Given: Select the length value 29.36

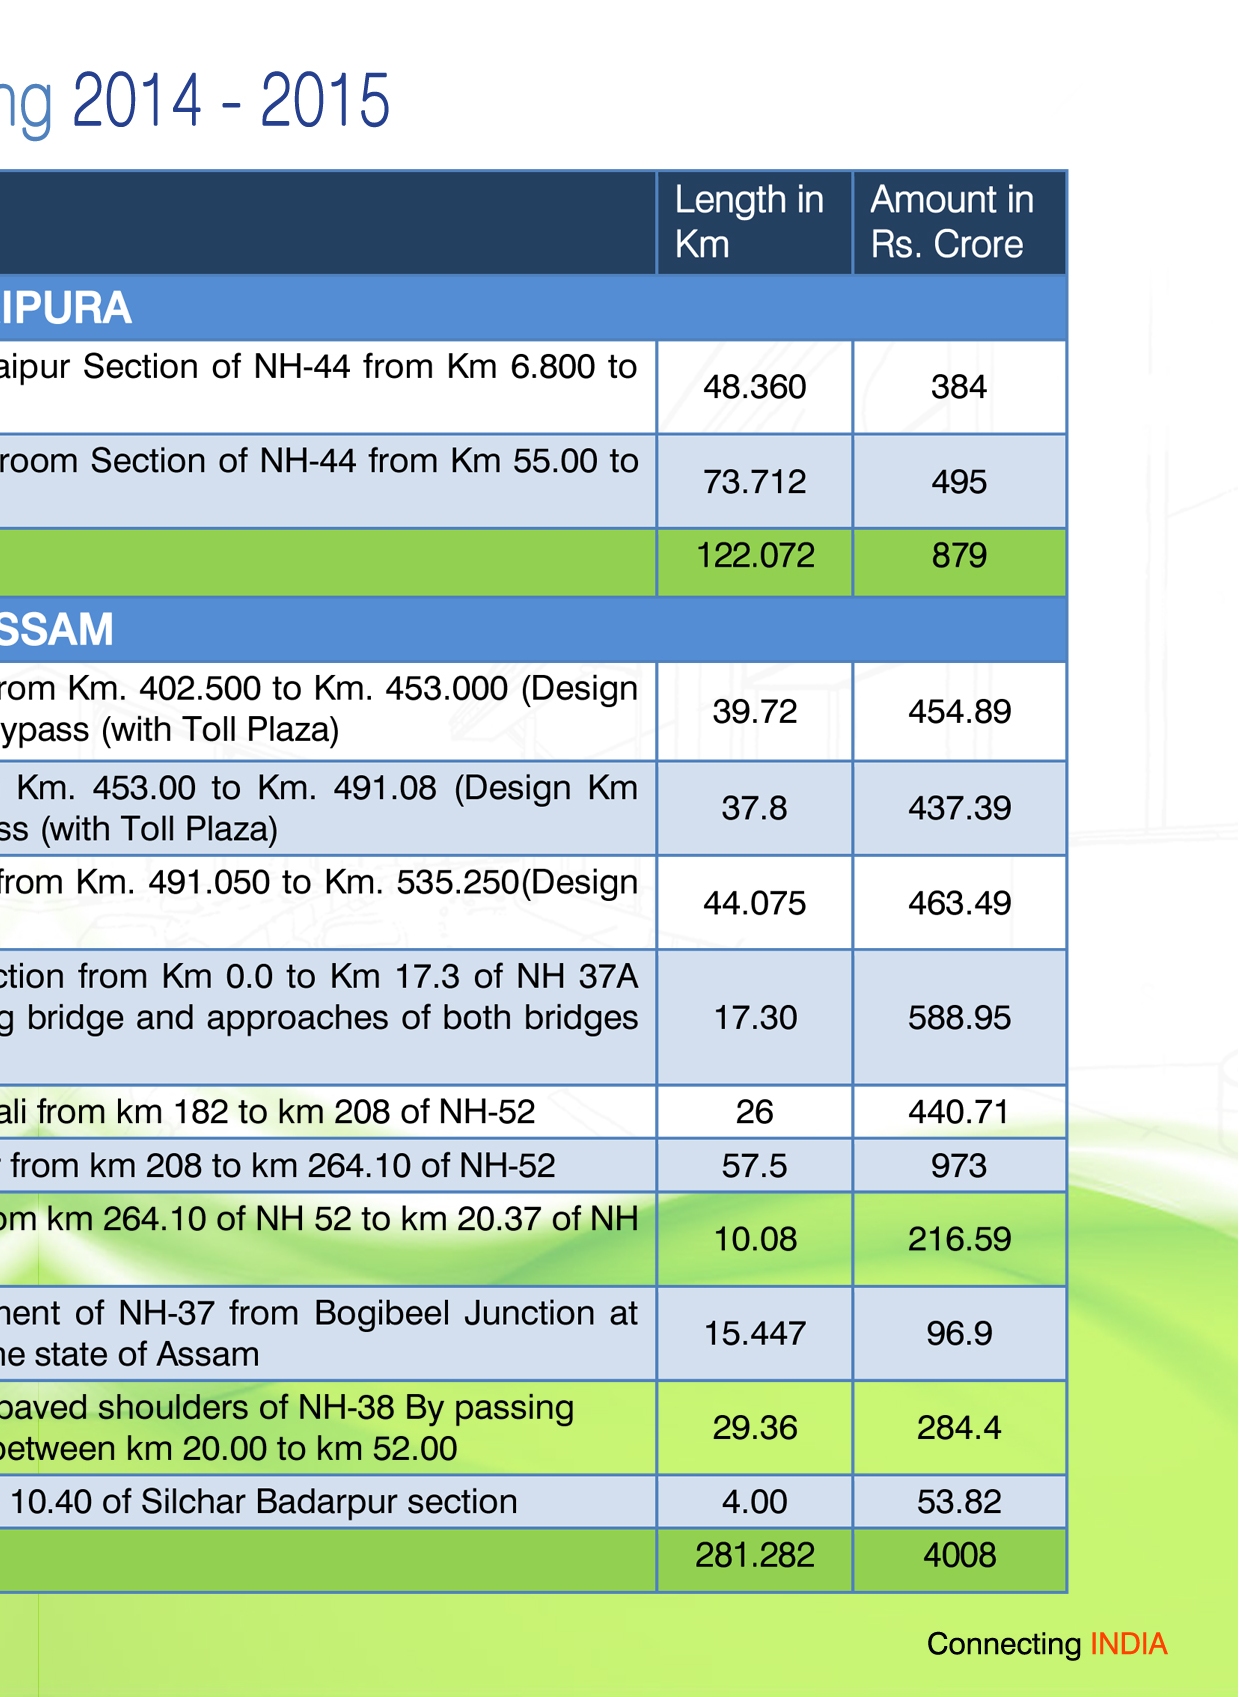Looking at the screenshot, I should point(754,1428).
